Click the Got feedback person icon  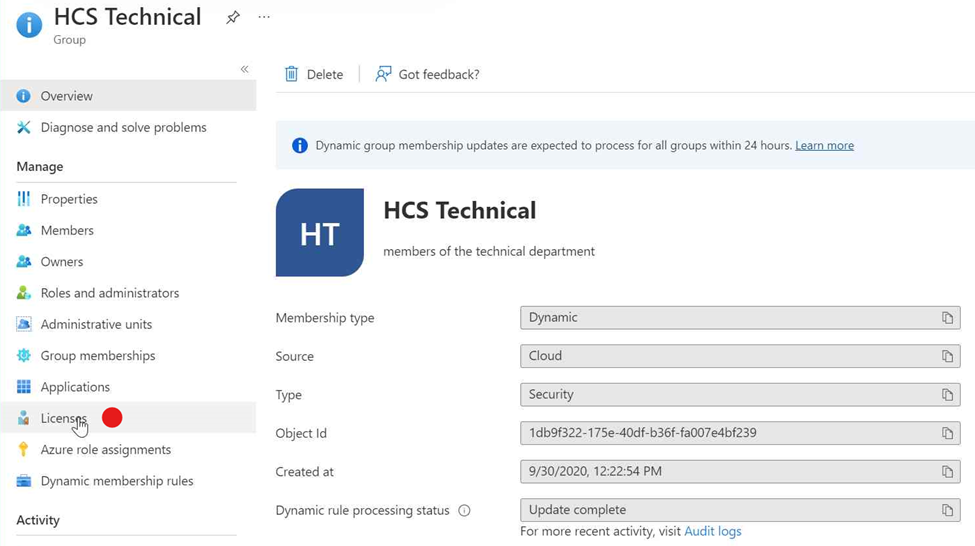point(383,74)
